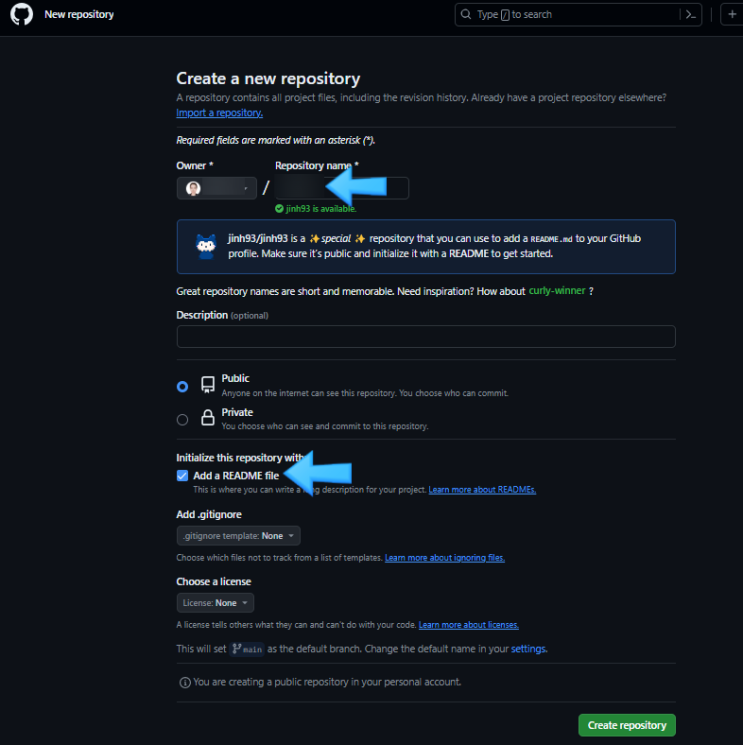Click the 'Create a new repository' heading

(x=268, y=78)
